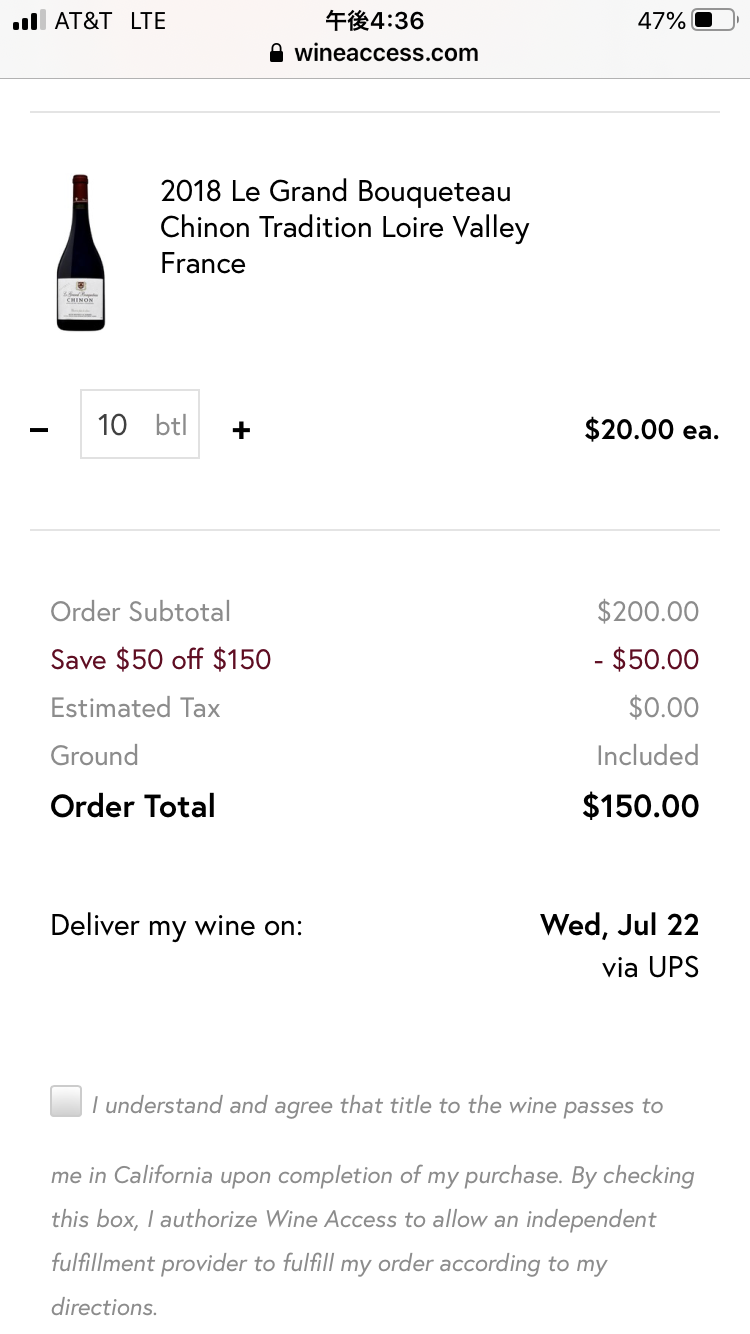Viewport: 750px width, 1334px height.
Task: Increase bottle quantity with plus icon
Action: click(241, 430)
